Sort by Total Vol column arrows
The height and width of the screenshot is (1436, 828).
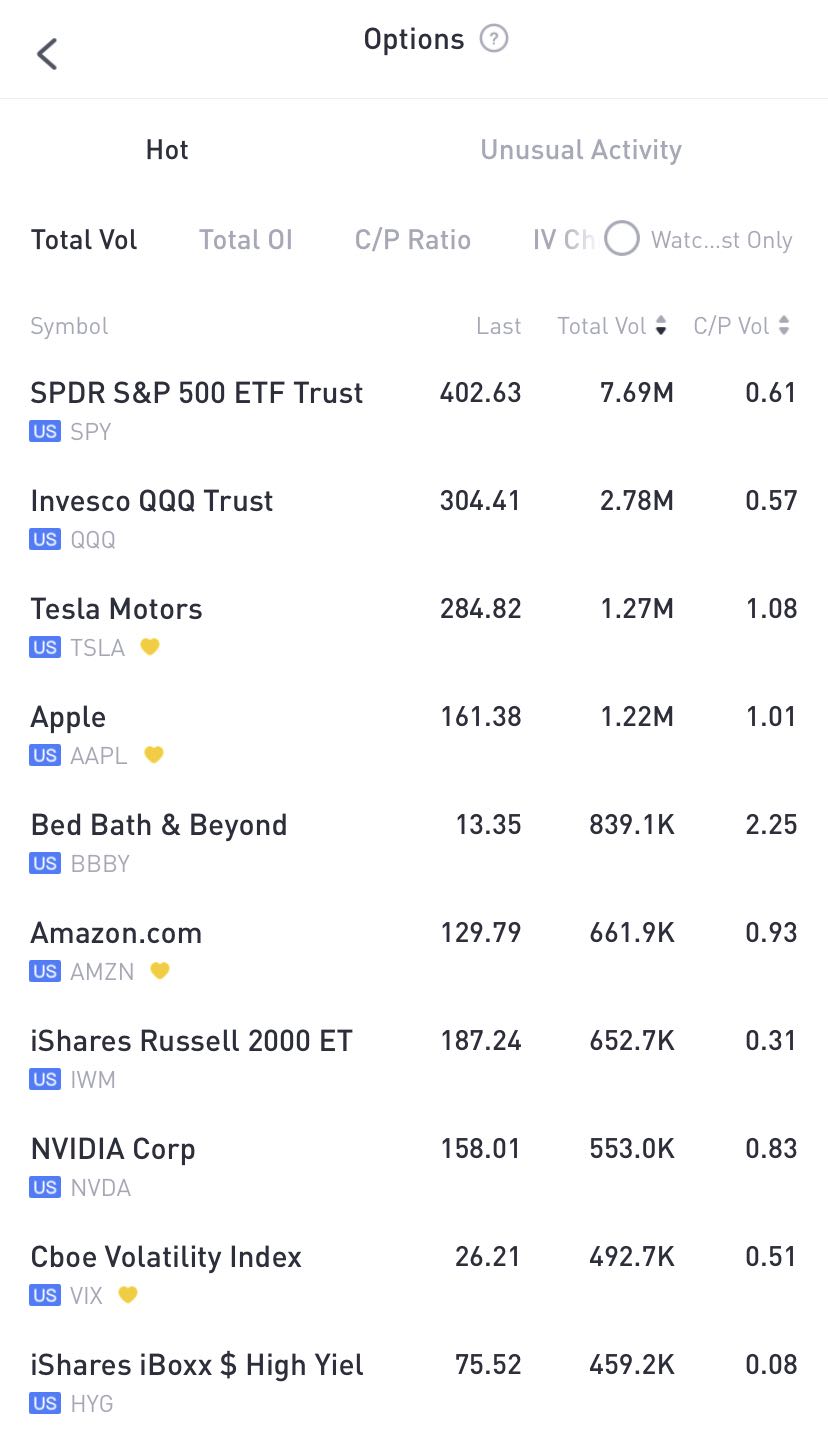coord(661,326)
